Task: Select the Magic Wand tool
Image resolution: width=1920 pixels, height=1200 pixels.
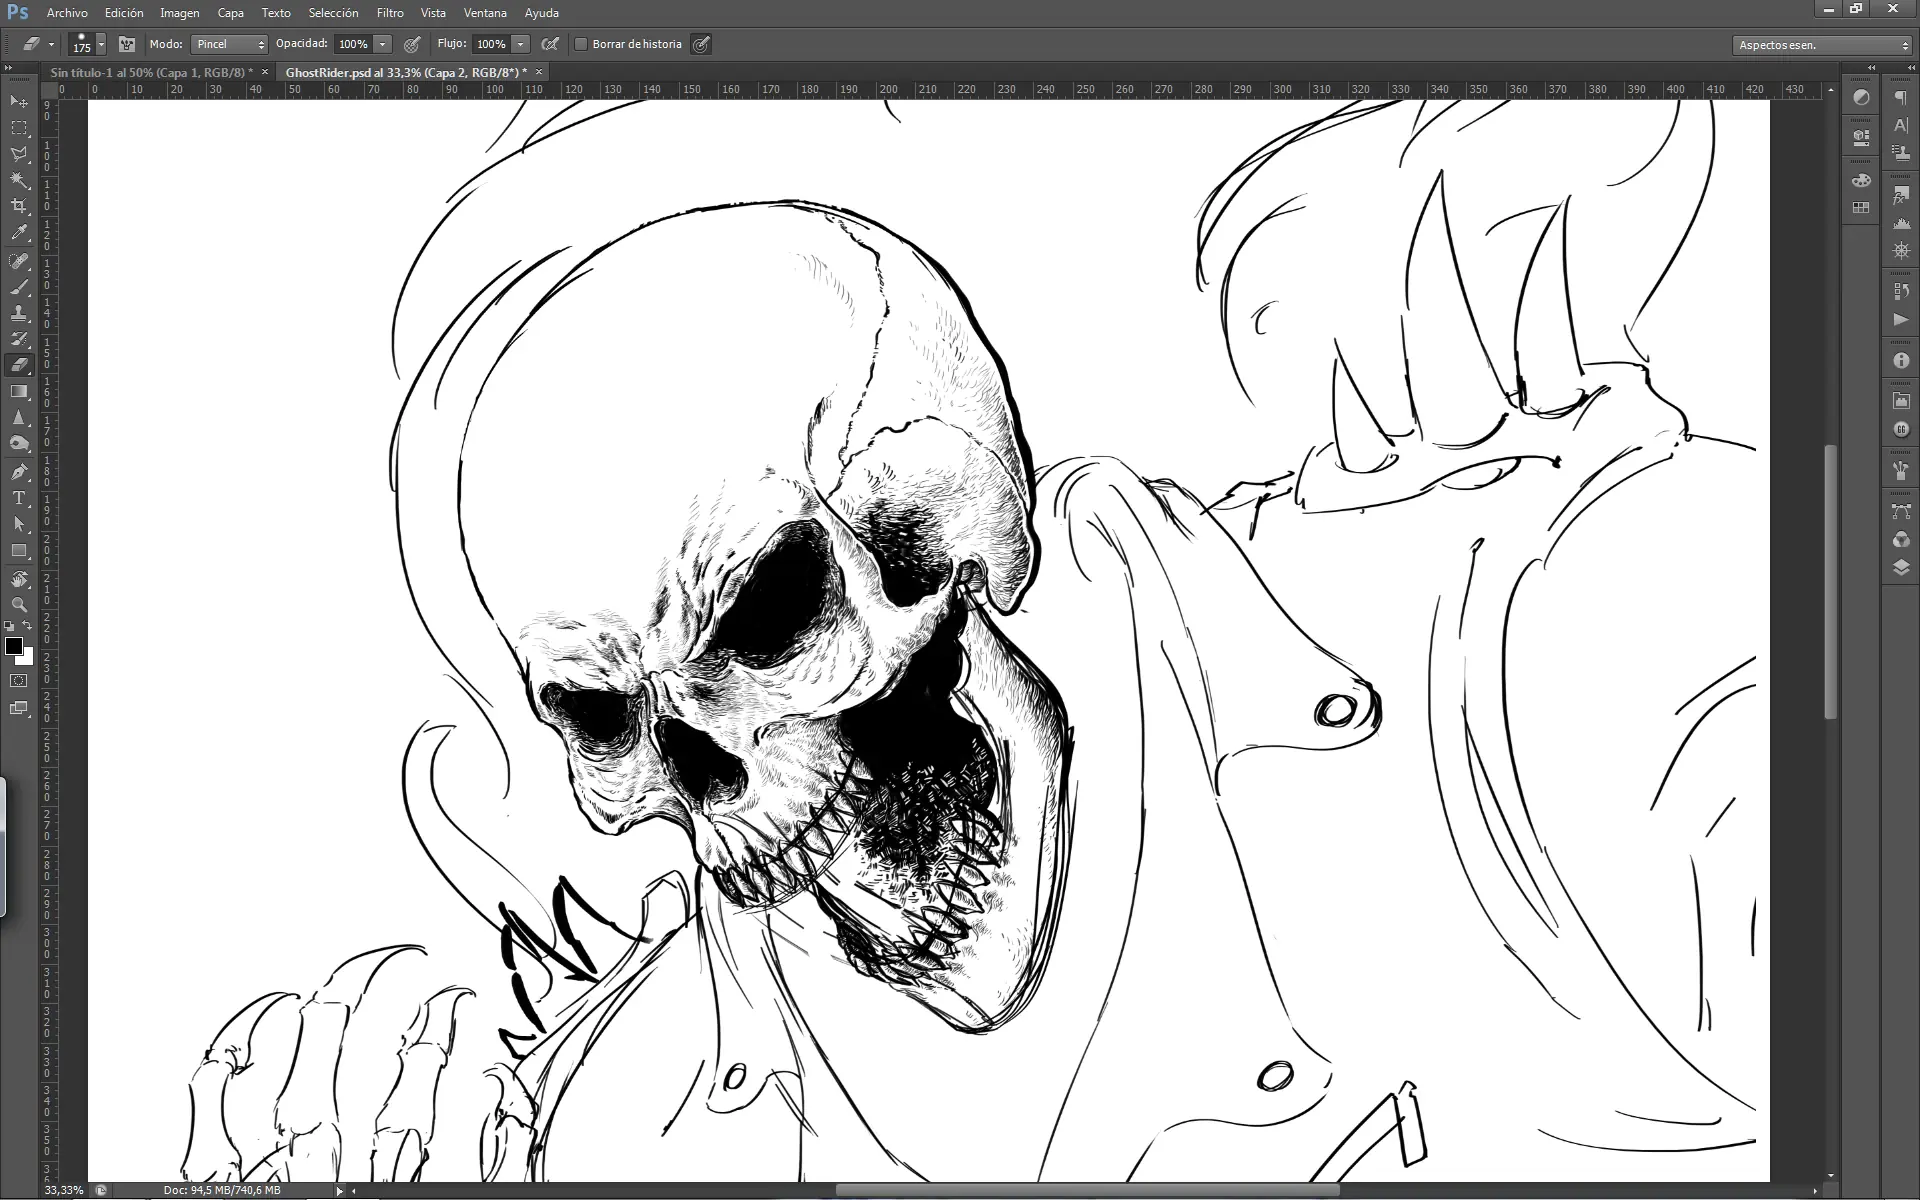Action: click(19, 180)
